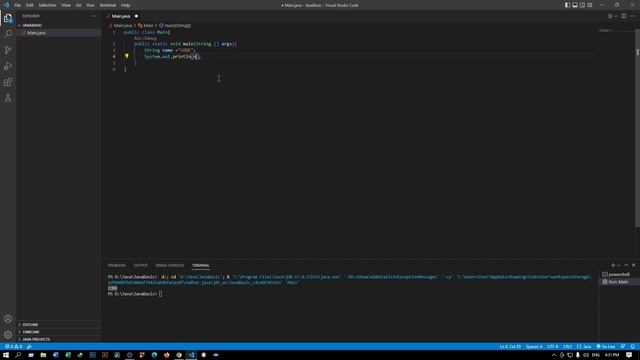Open the Run and Debug view
This screenshot has height=360, width=640.
point(8,66)
